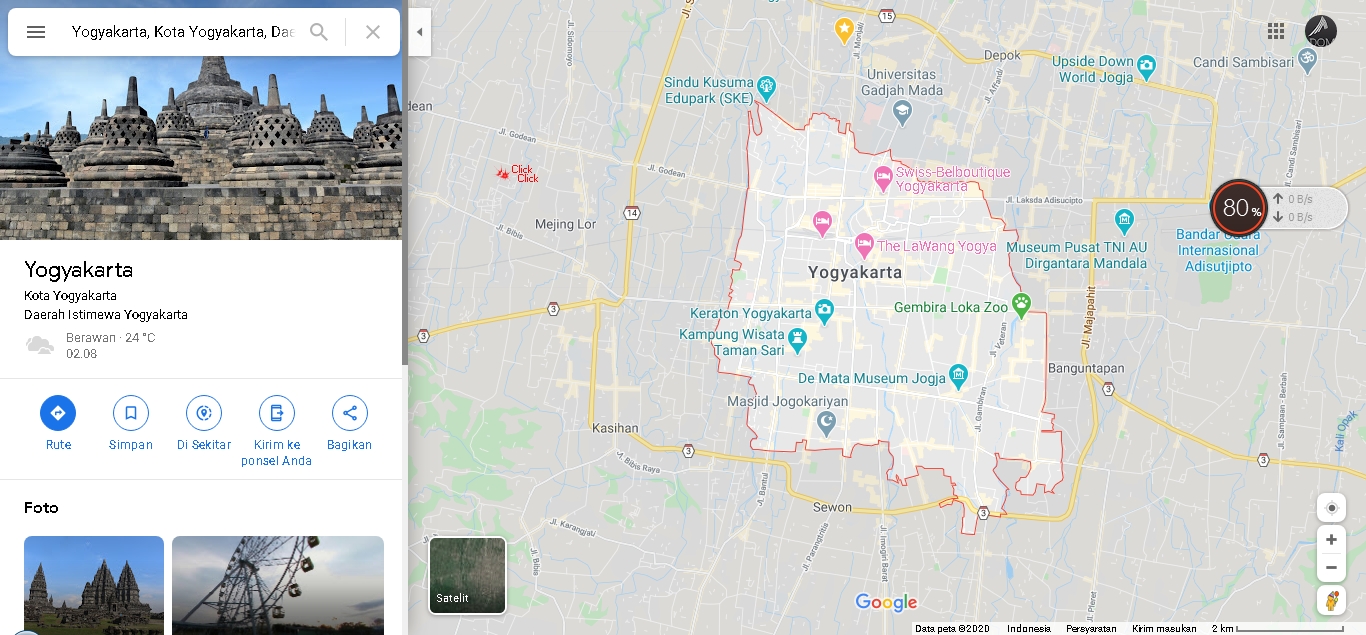Zoom in the map with the plus button
This screenshot has width=1366, height=635.
click(x=1331, y=540)
